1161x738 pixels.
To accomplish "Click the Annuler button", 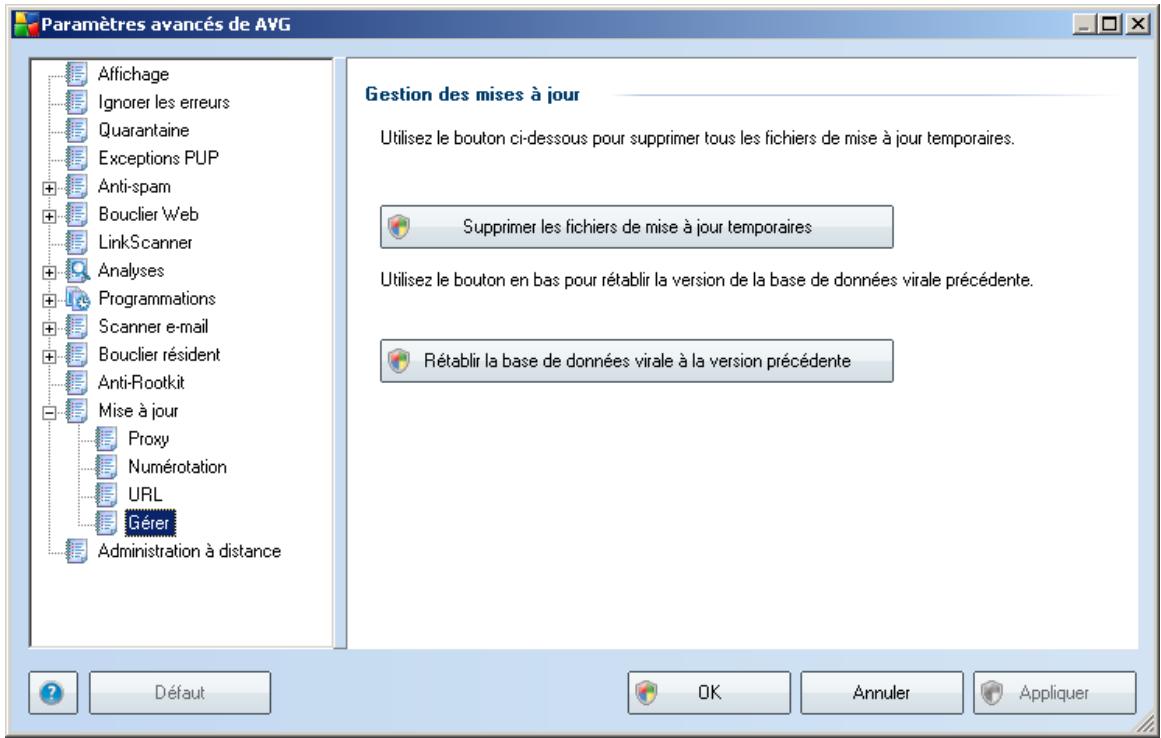I will (x=881, y=693).
